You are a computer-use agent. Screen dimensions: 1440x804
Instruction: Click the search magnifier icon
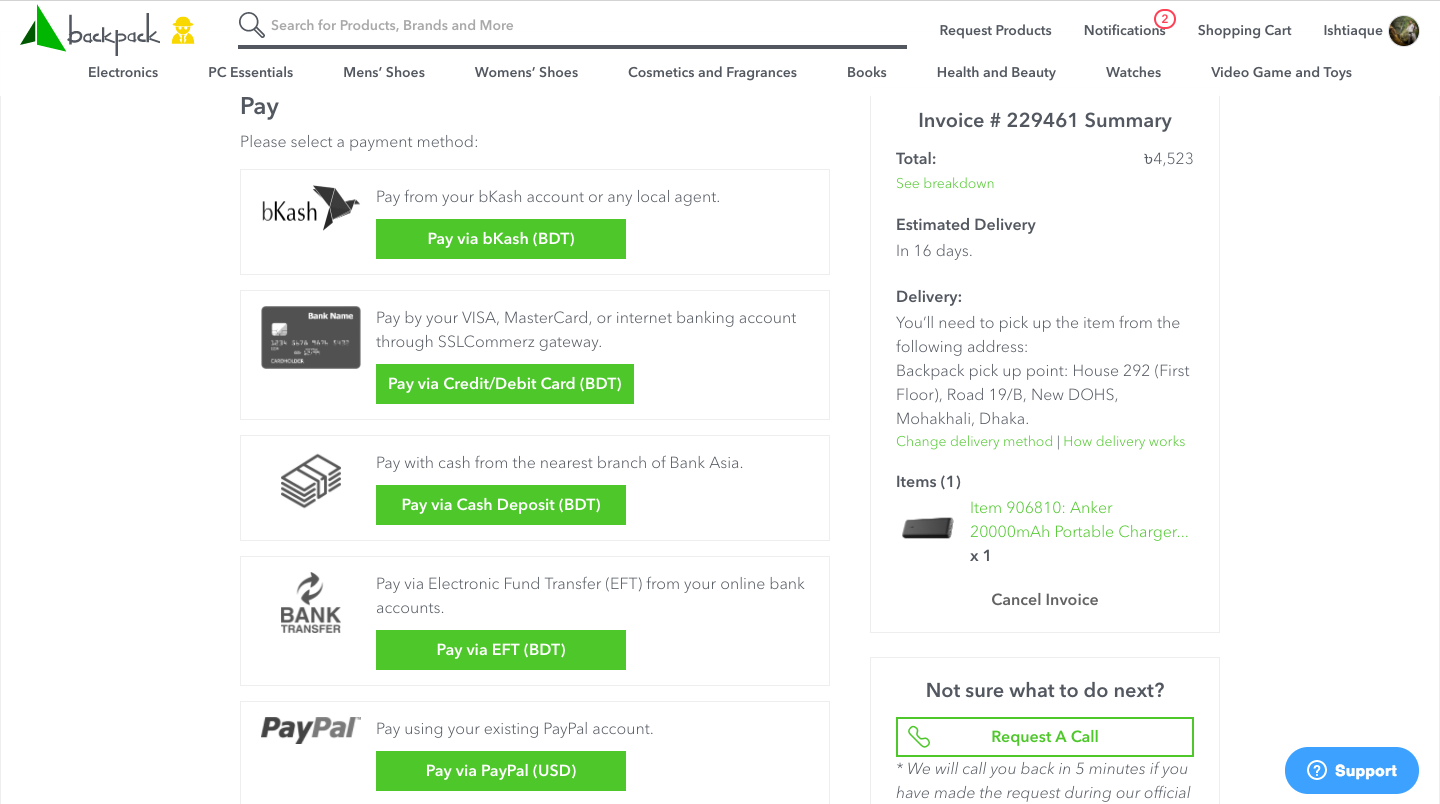(x=252, y=25)
